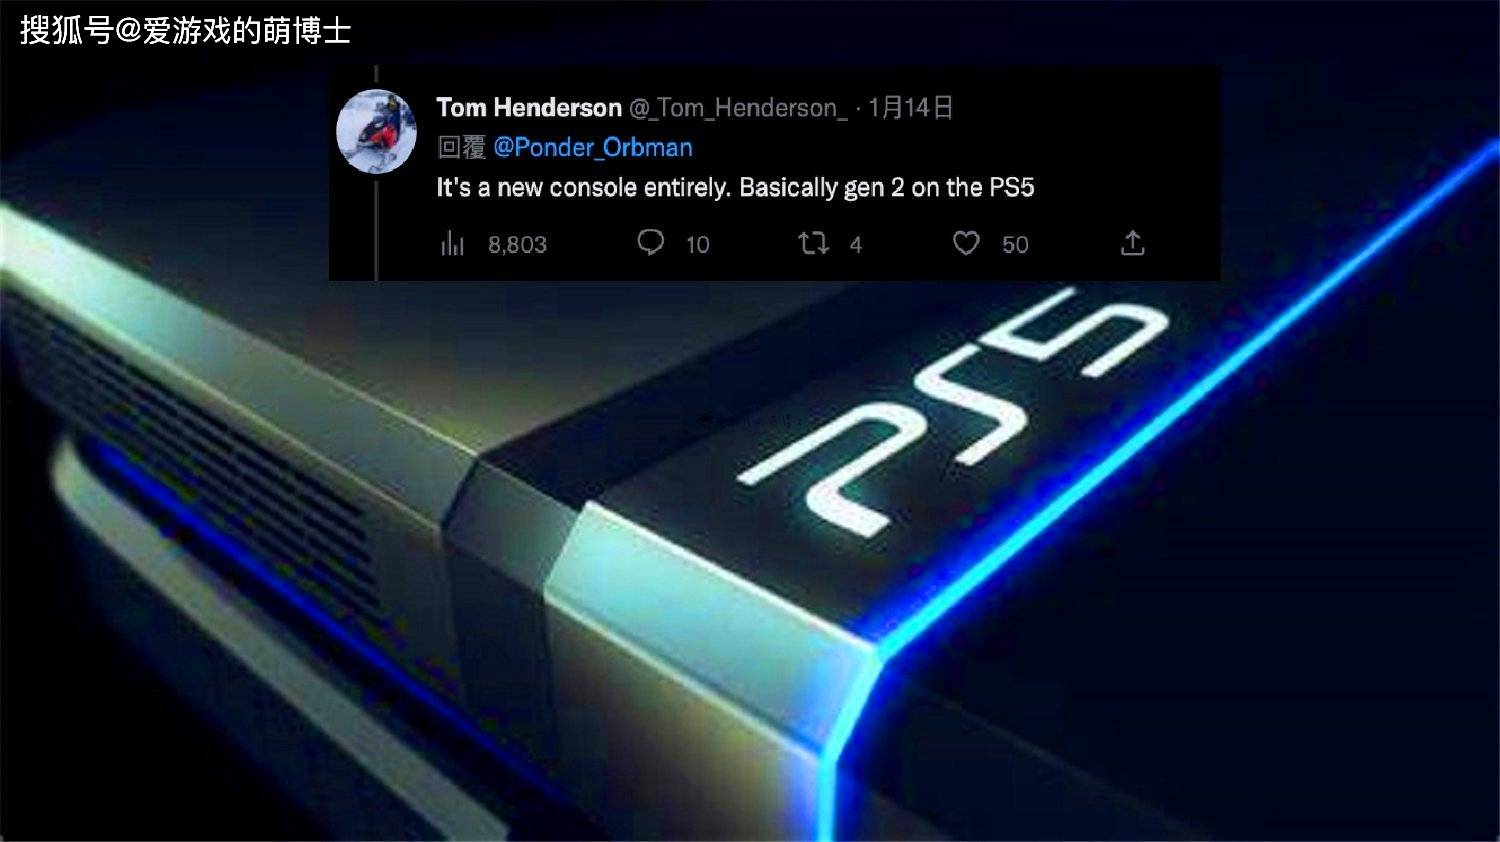Viewport: 1500px width, 842px height.
Task: Click the 4 retweets count
Action: coord(856,245)
